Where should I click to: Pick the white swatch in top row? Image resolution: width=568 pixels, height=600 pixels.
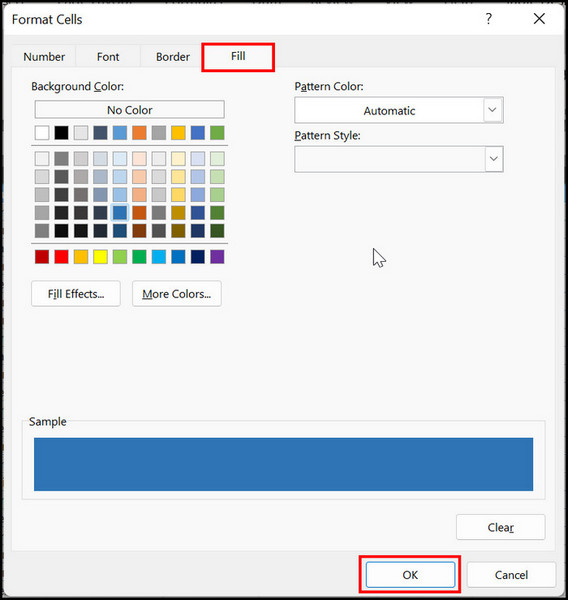[x=42, y=133]
